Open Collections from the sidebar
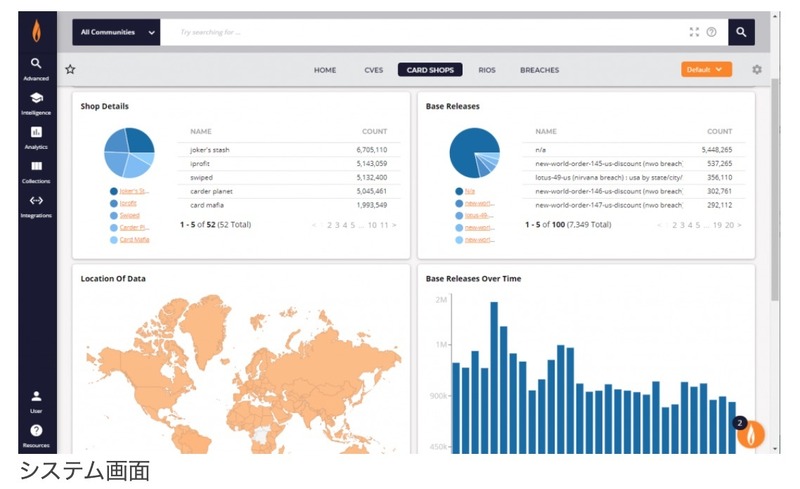This screenshot has height=489, width=800. (x=36, y=171)
